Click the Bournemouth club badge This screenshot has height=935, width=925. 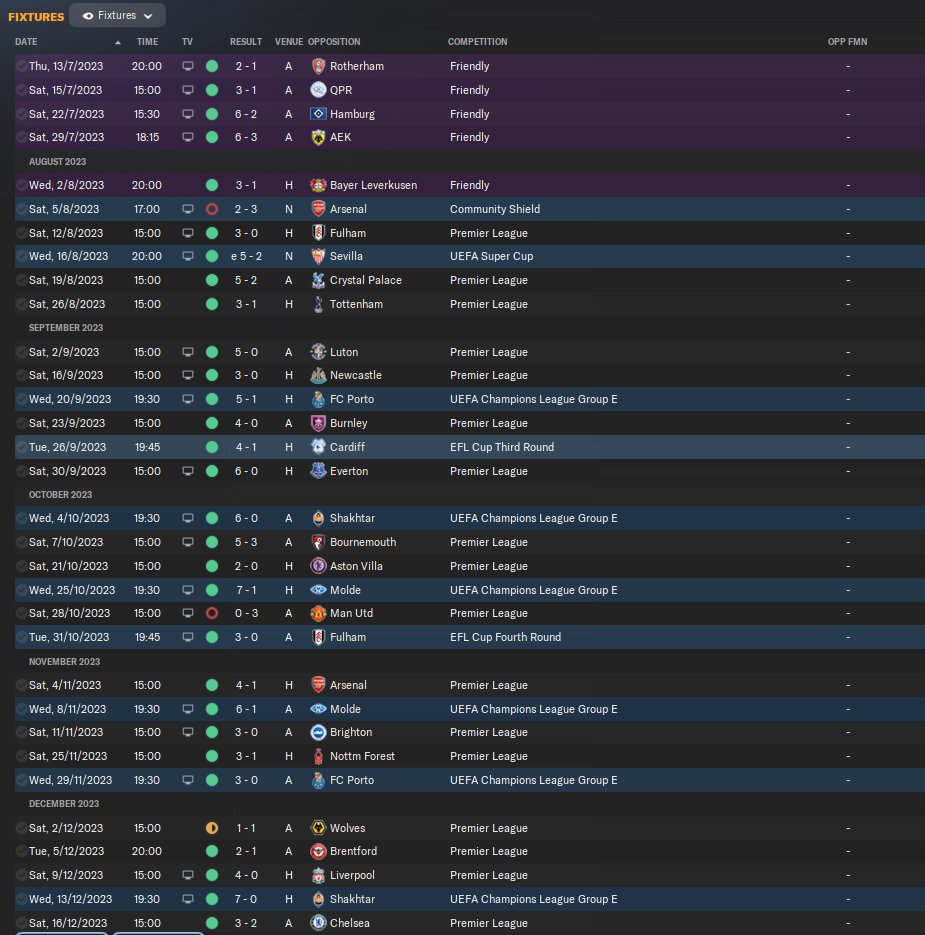point(318,542)
